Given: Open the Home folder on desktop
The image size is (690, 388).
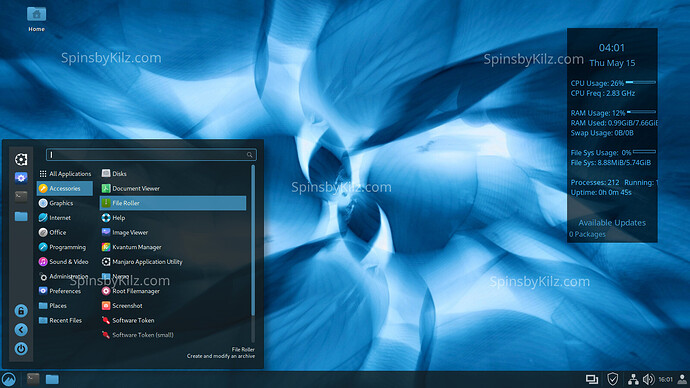Looking at the screenshot, I should 36,18.
